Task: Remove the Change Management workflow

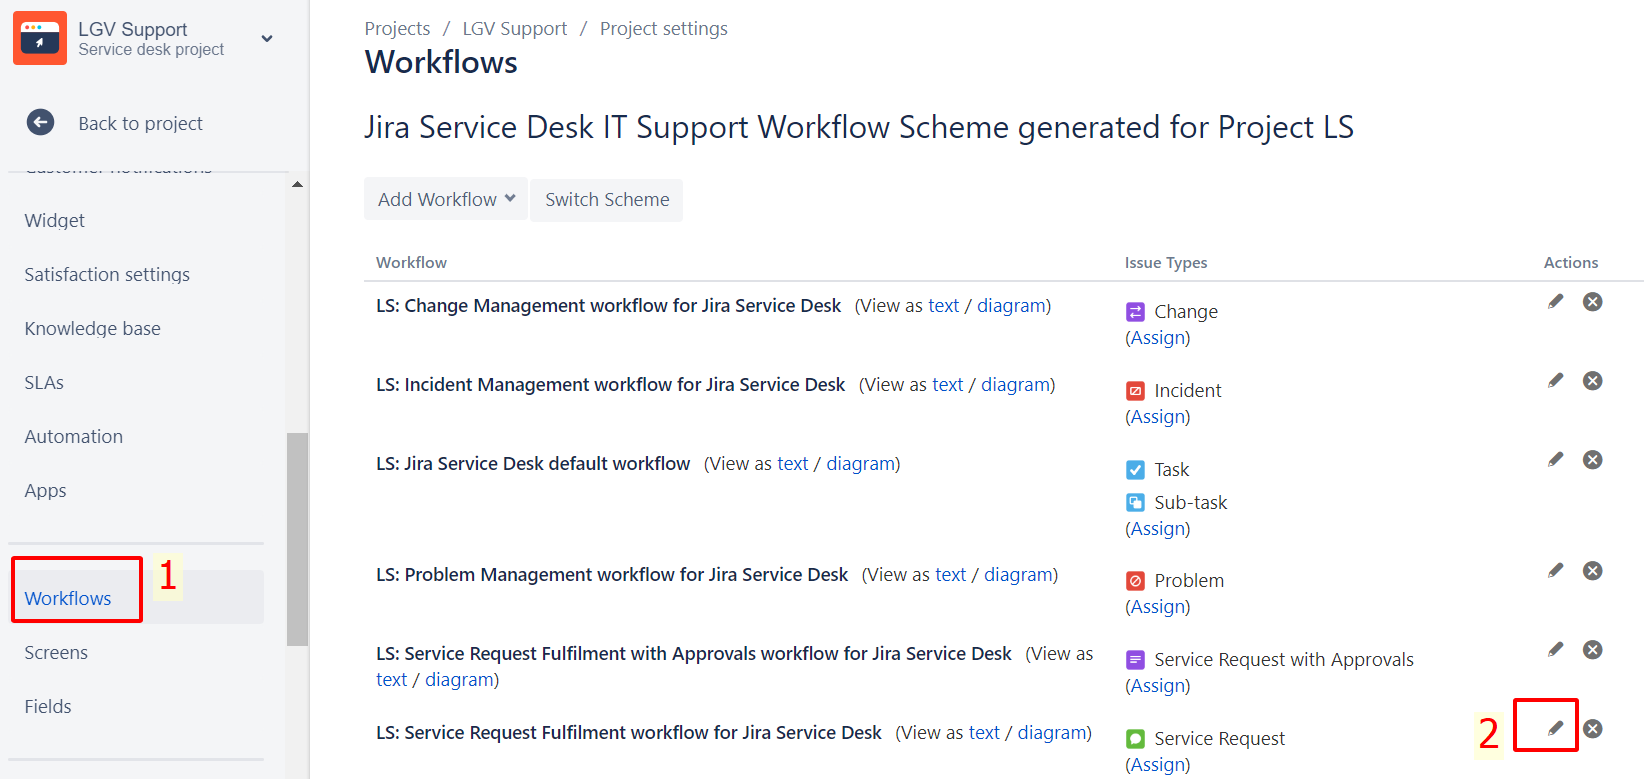Action: coord(1592,302)
